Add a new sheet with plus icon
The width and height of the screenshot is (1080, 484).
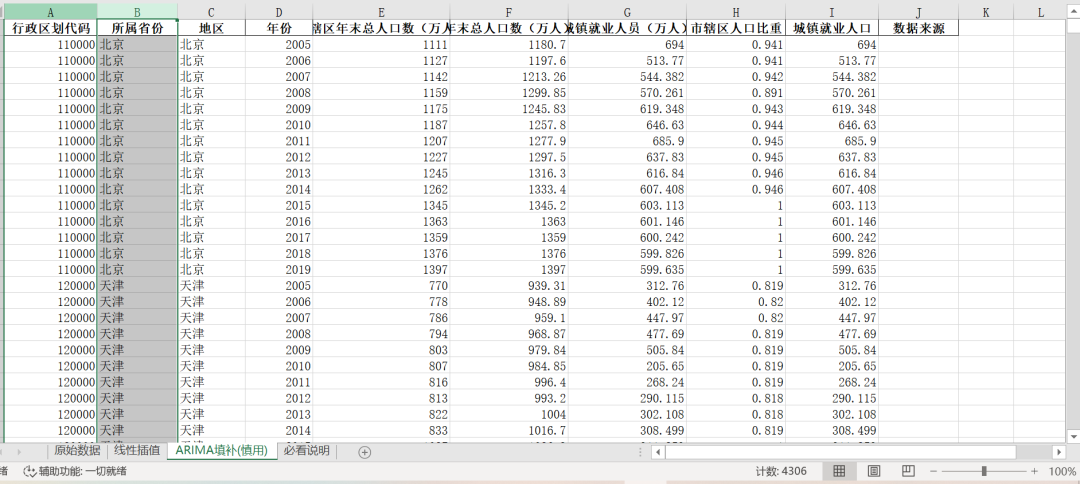365,452
